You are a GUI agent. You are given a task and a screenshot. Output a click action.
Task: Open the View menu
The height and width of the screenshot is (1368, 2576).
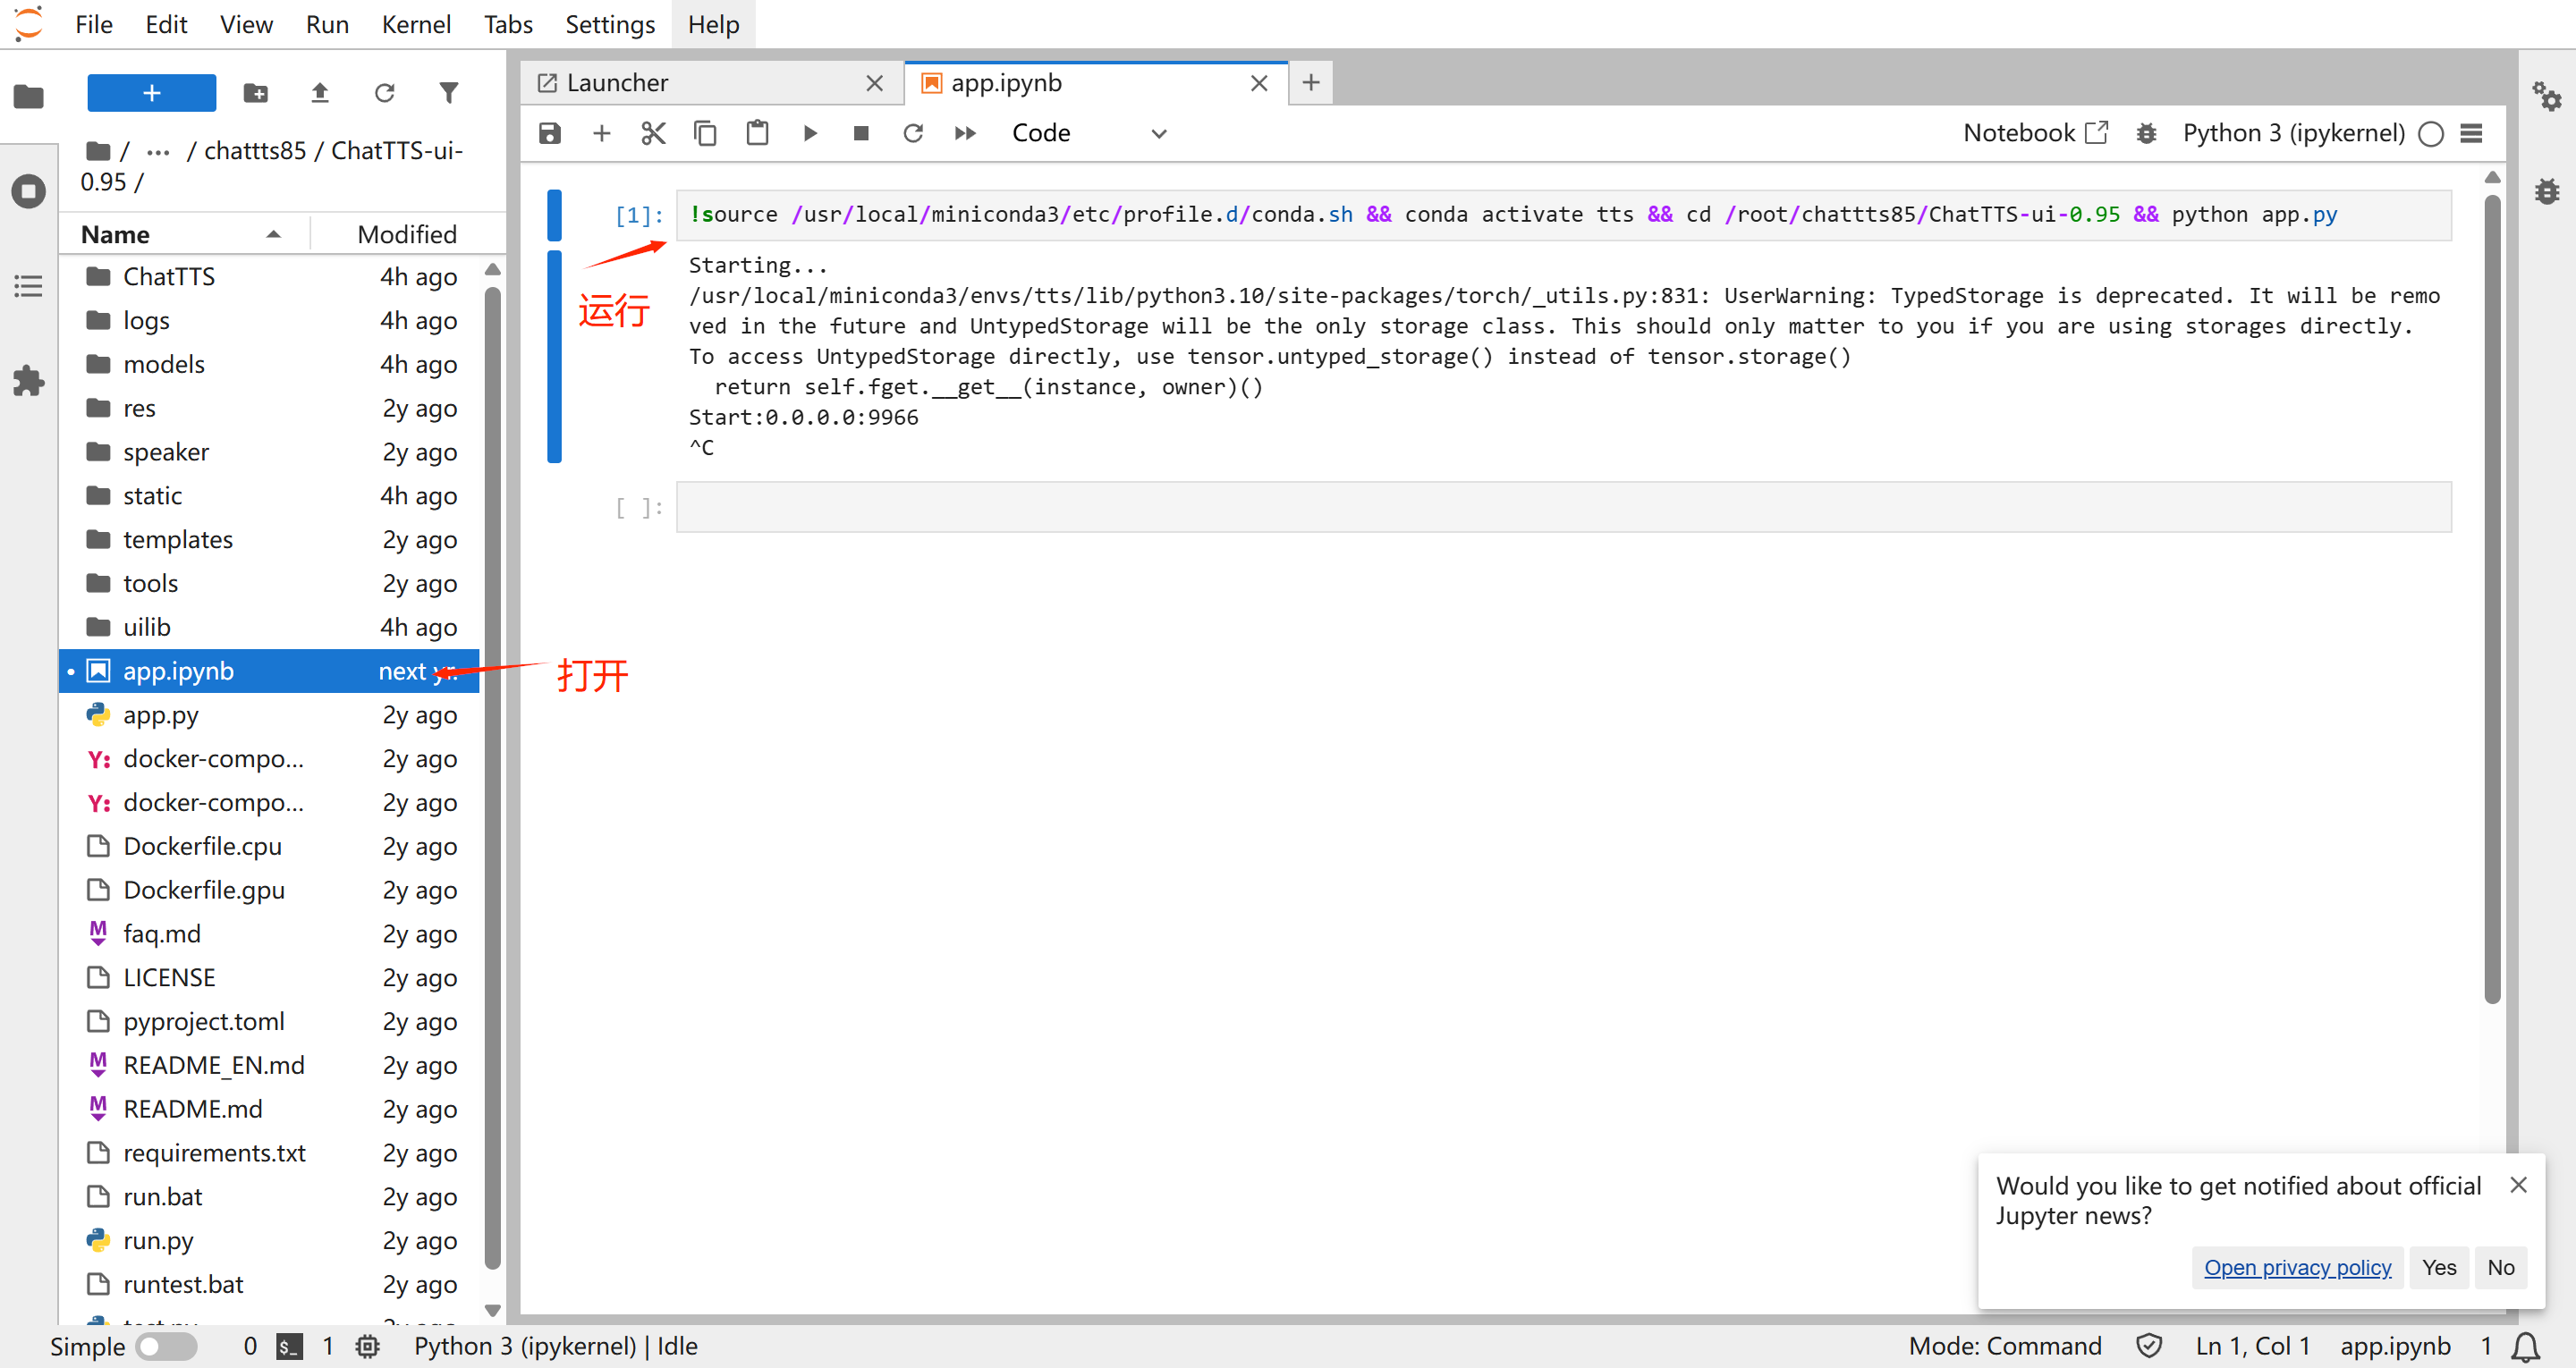click(x=246, y=24)
